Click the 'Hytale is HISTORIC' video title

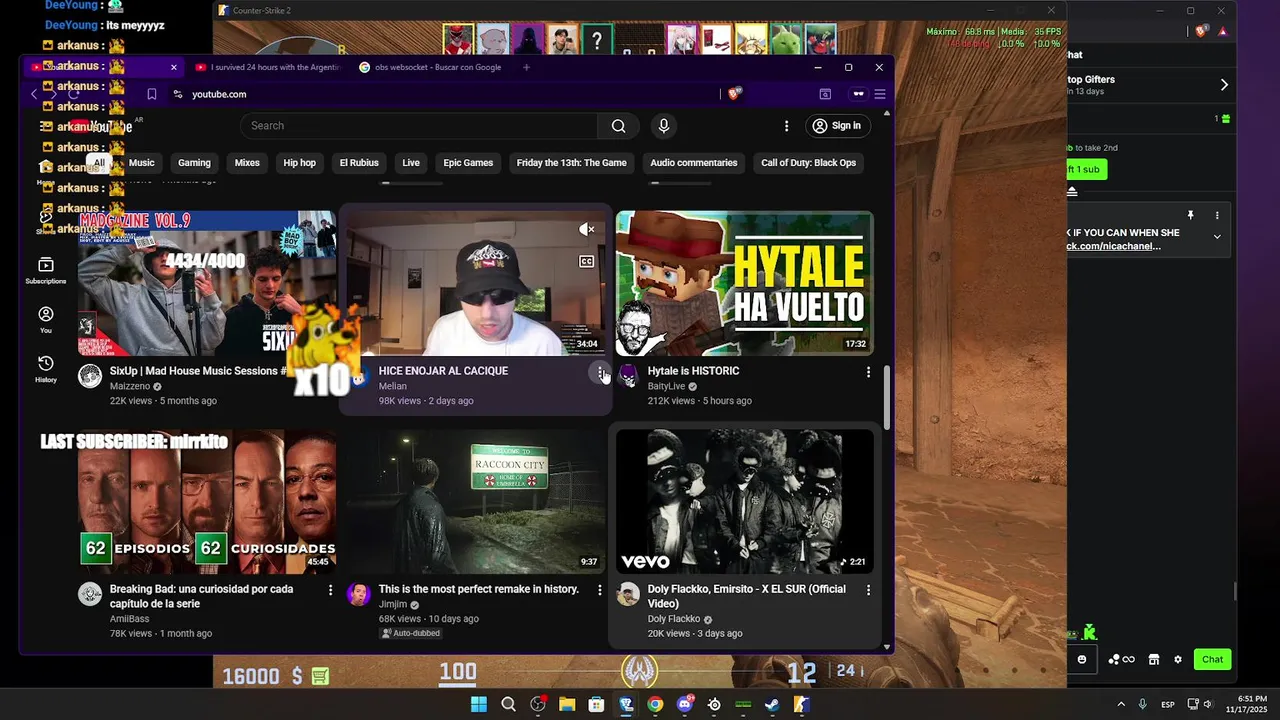(693, 371)
